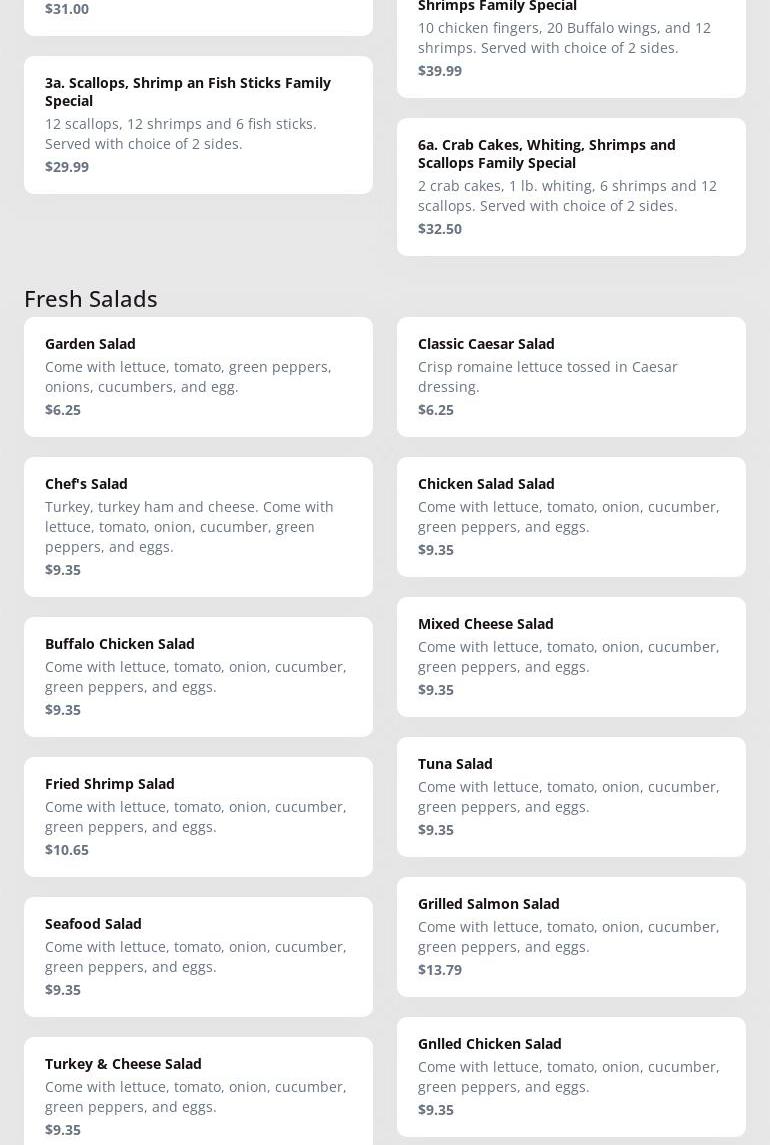
Task: Click the Chicken Salad Salad card
Action: (x=571, y=516)
